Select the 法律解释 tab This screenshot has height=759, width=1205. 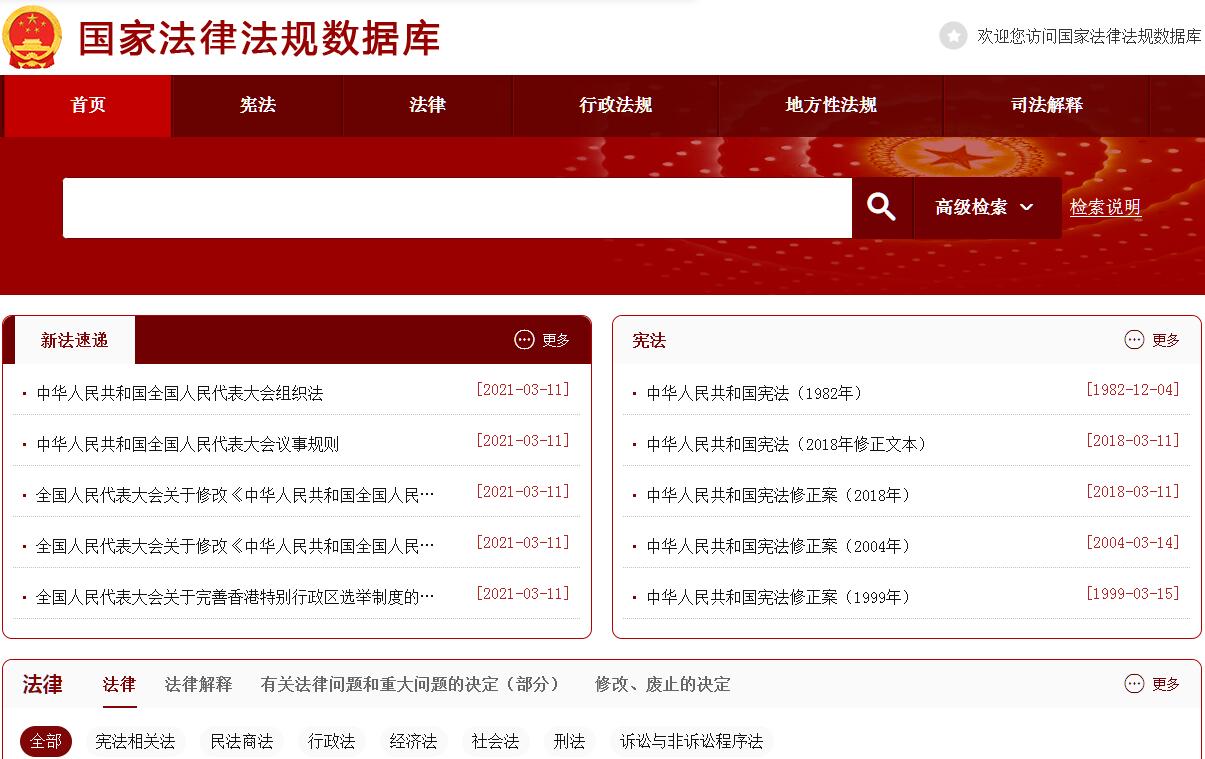198,684
